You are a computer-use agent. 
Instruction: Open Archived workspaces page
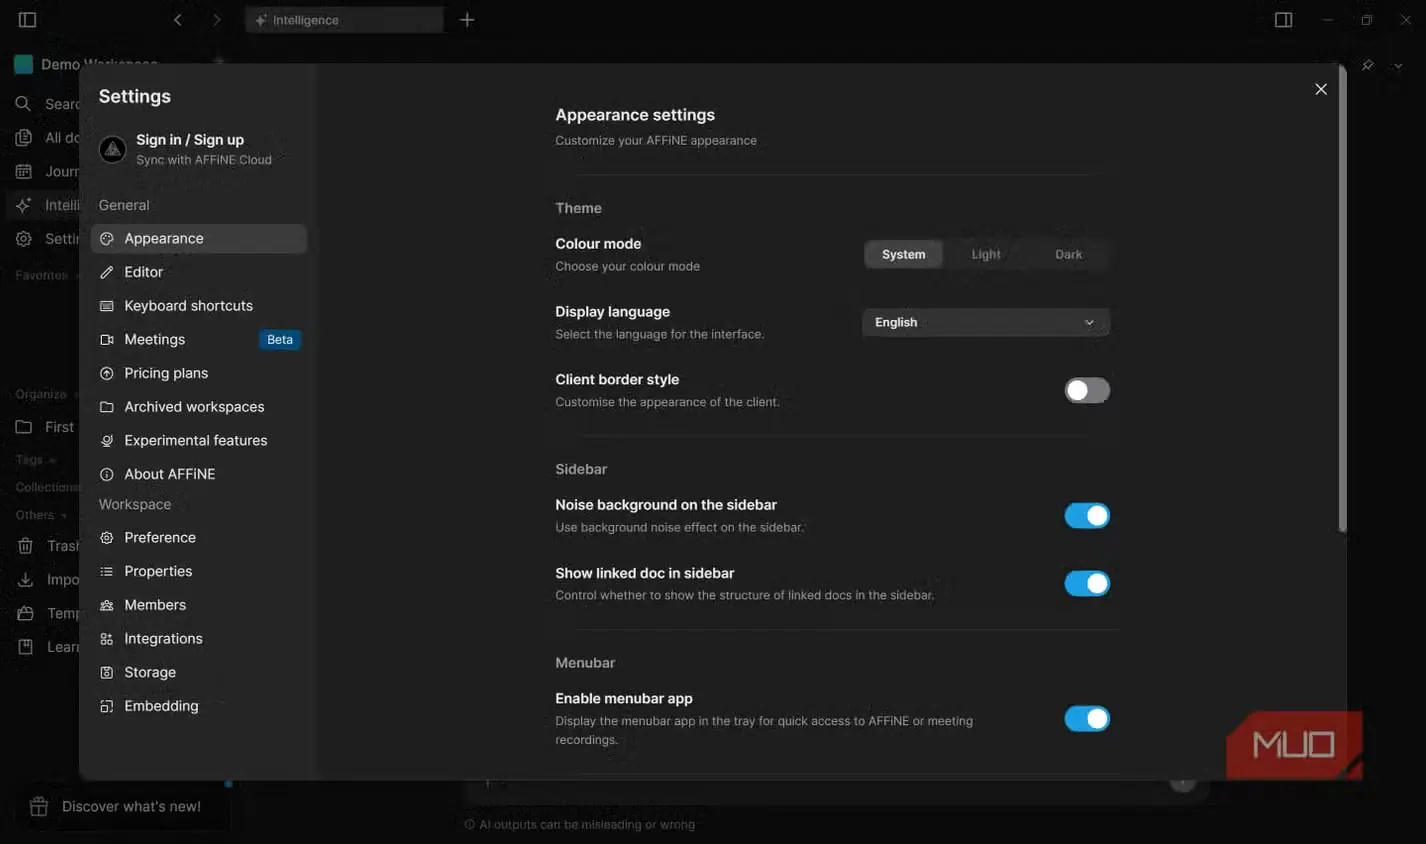(199, 407)
